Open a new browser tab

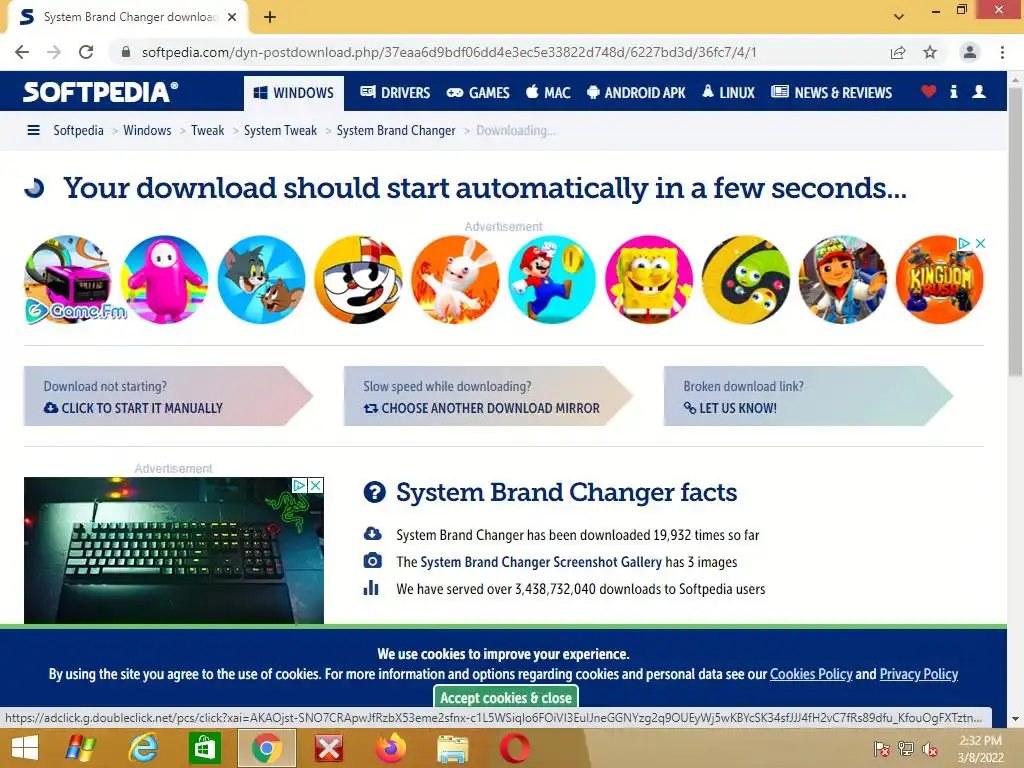coord(270,18)
